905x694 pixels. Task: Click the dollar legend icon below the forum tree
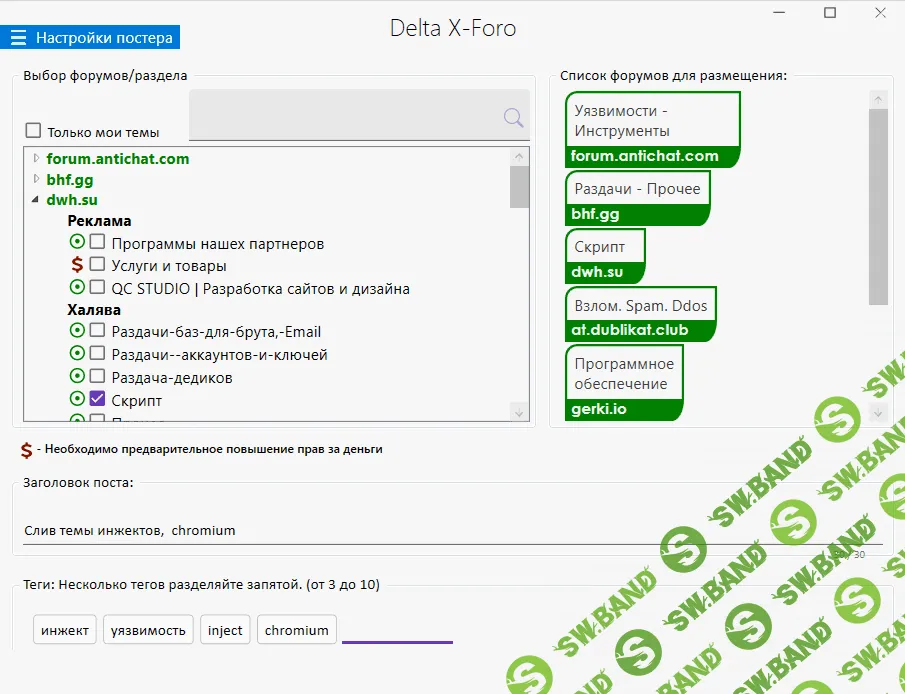point(25,448)
